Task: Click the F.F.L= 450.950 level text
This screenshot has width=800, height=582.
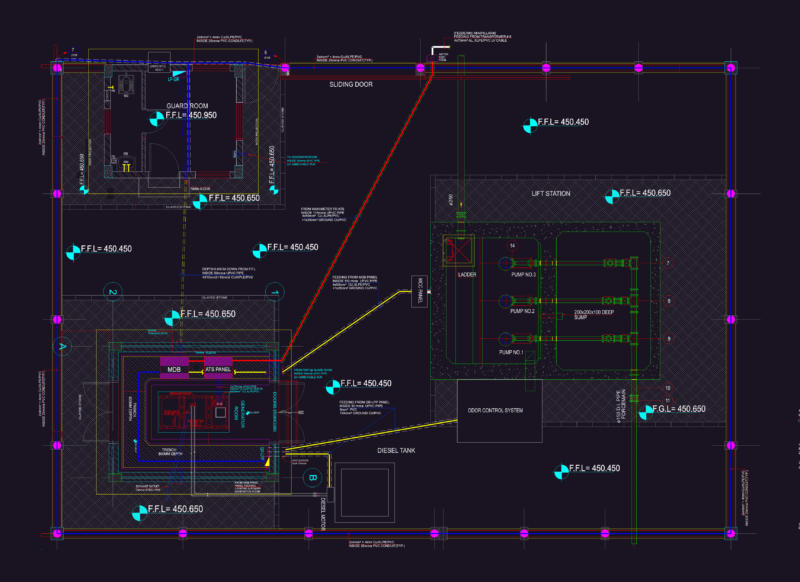Action: pos(191,115)
